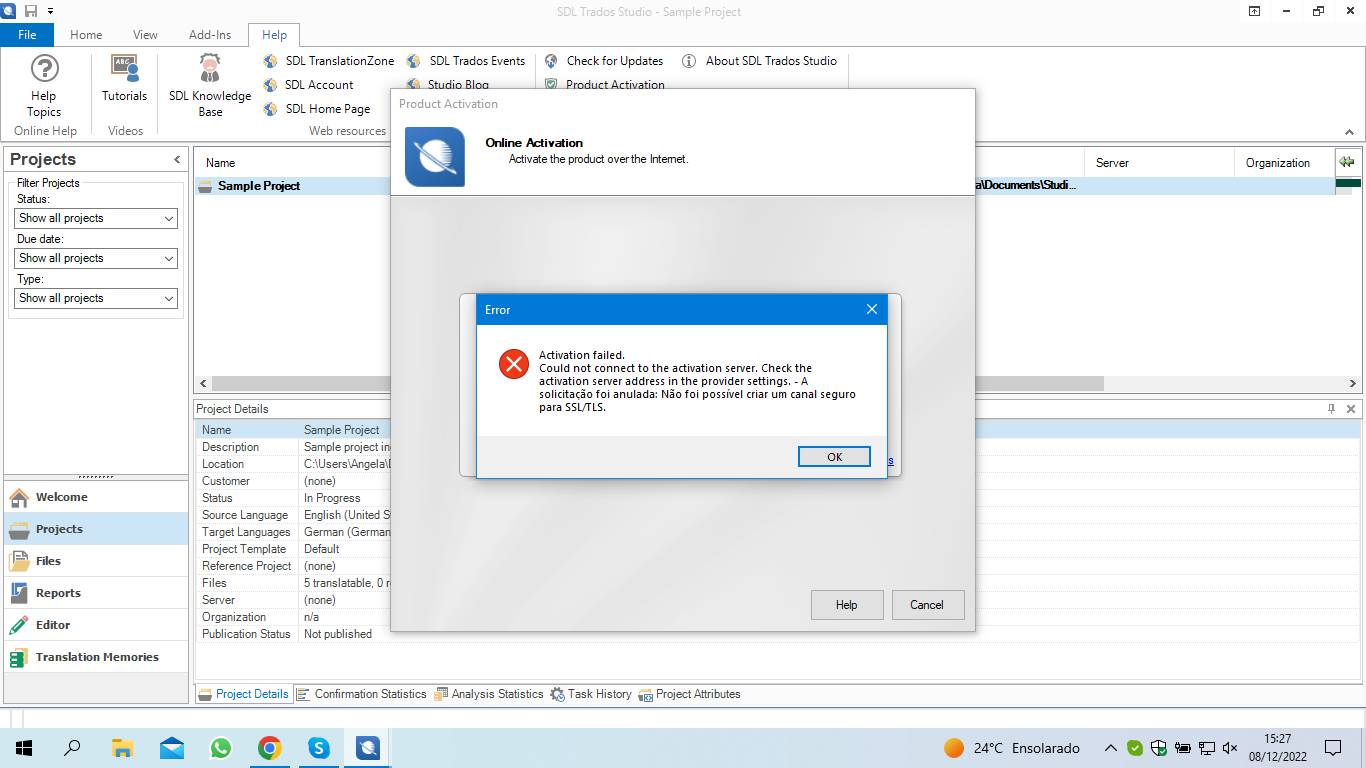This screenshot has width=1366, height=768.
Task: Open the Type filter dropdown
Action: pos(95,298)
